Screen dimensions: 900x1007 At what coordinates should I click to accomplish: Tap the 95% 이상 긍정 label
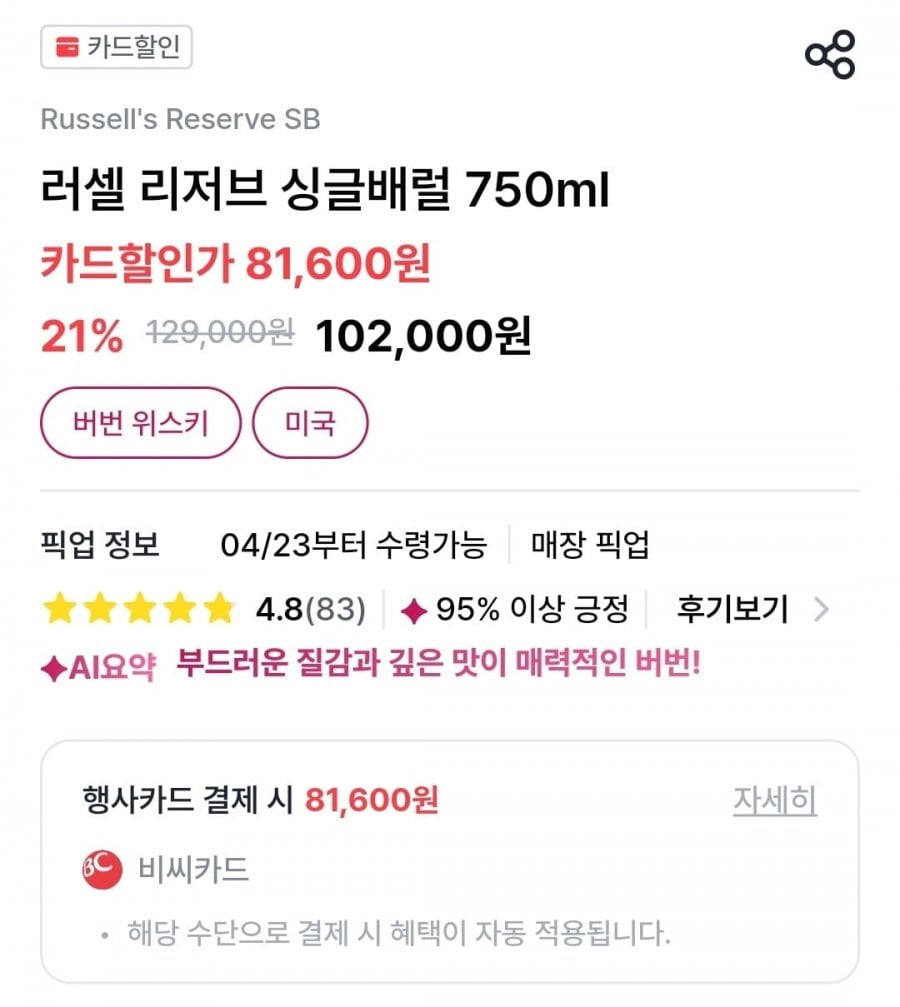(532, 608)
